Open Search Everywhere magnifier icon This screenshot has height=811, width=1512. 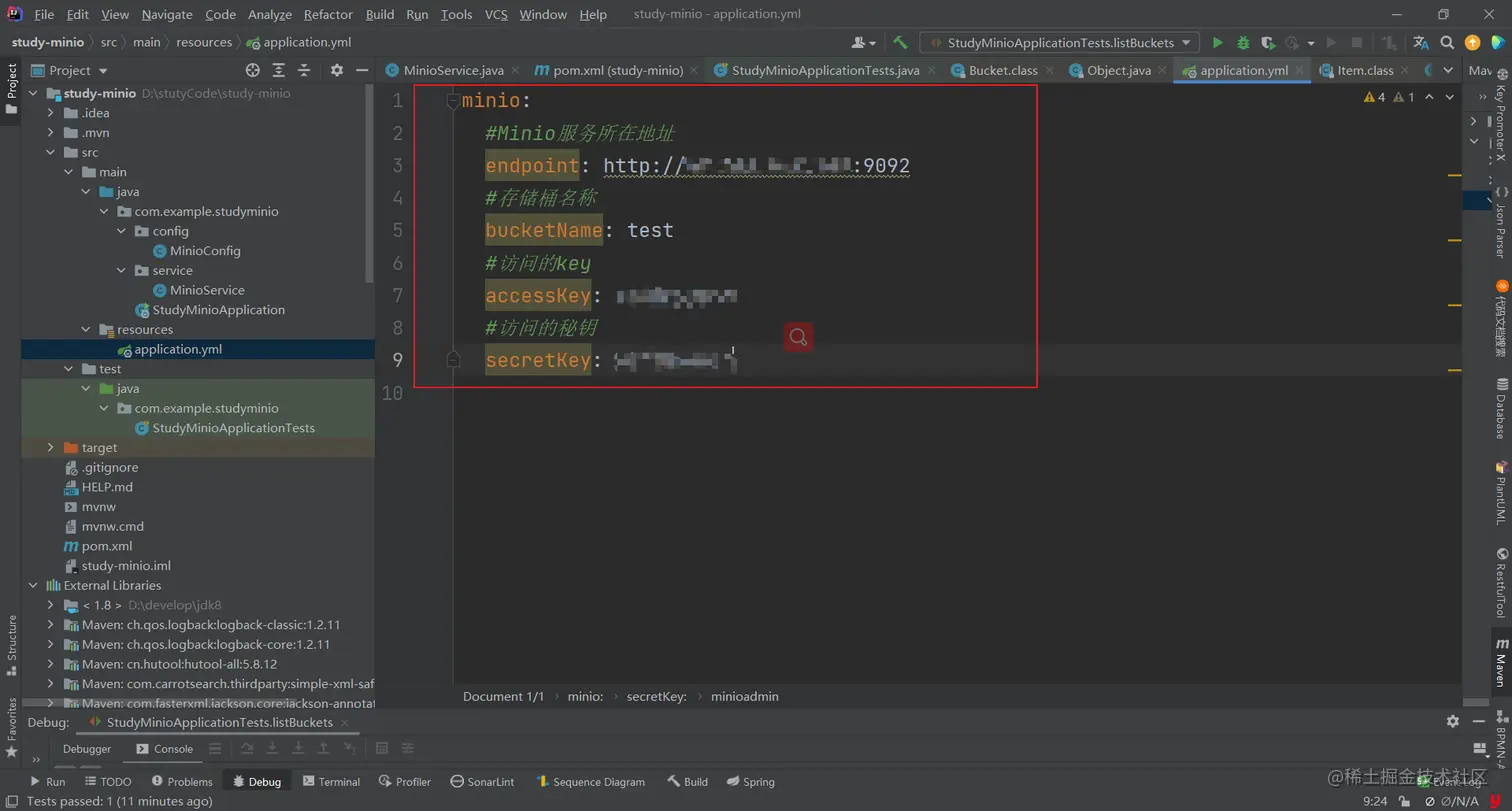[x=1447, y=43]
